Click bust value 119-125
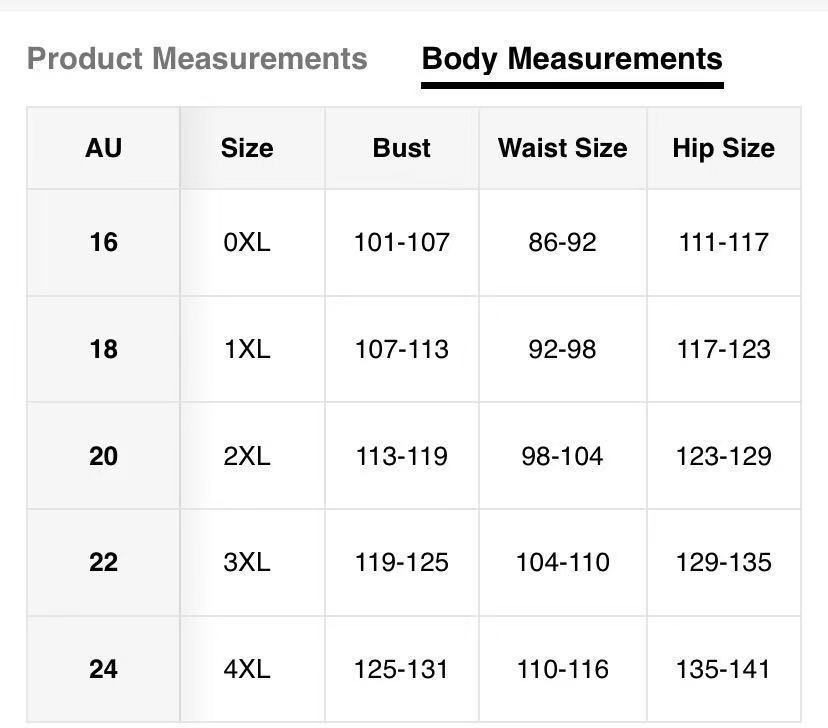This screenshot has width=828, height=728. tap(402, 562)
